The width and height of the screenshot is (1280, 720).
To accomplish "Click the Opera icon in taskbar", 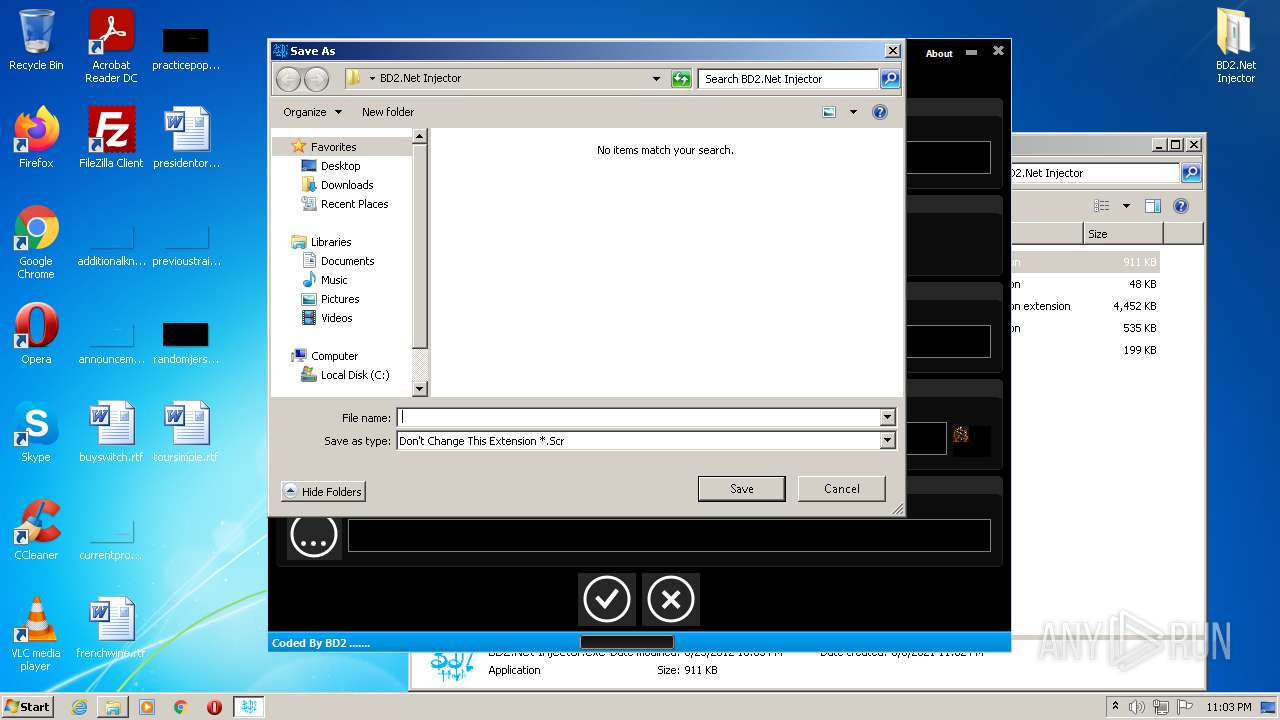I will 214,707.
